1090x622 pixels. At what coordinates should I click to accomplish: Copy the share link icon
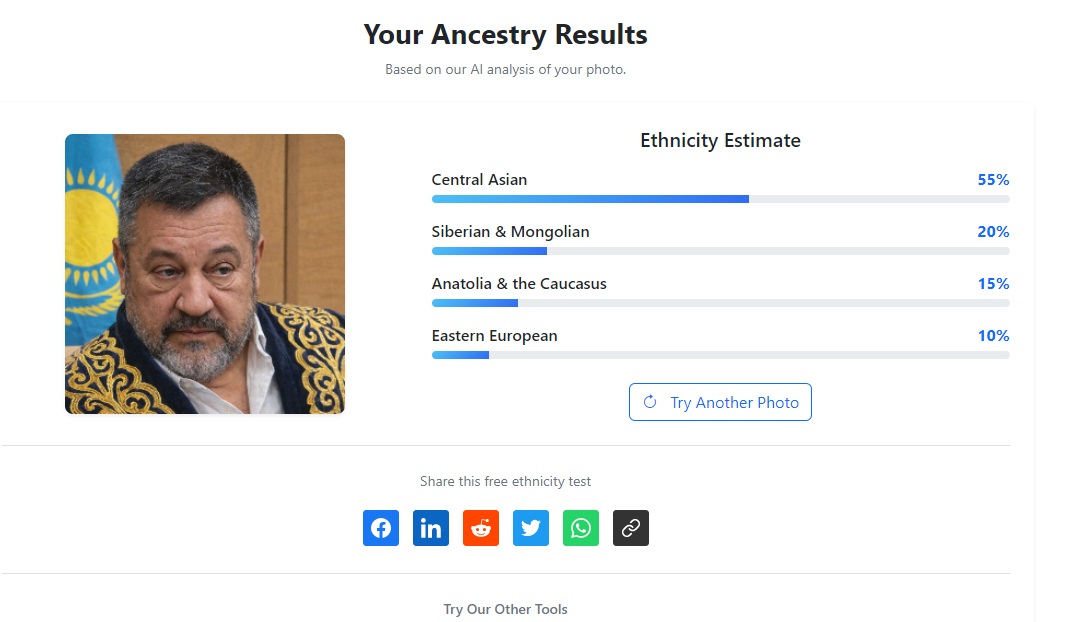[631, 528]
